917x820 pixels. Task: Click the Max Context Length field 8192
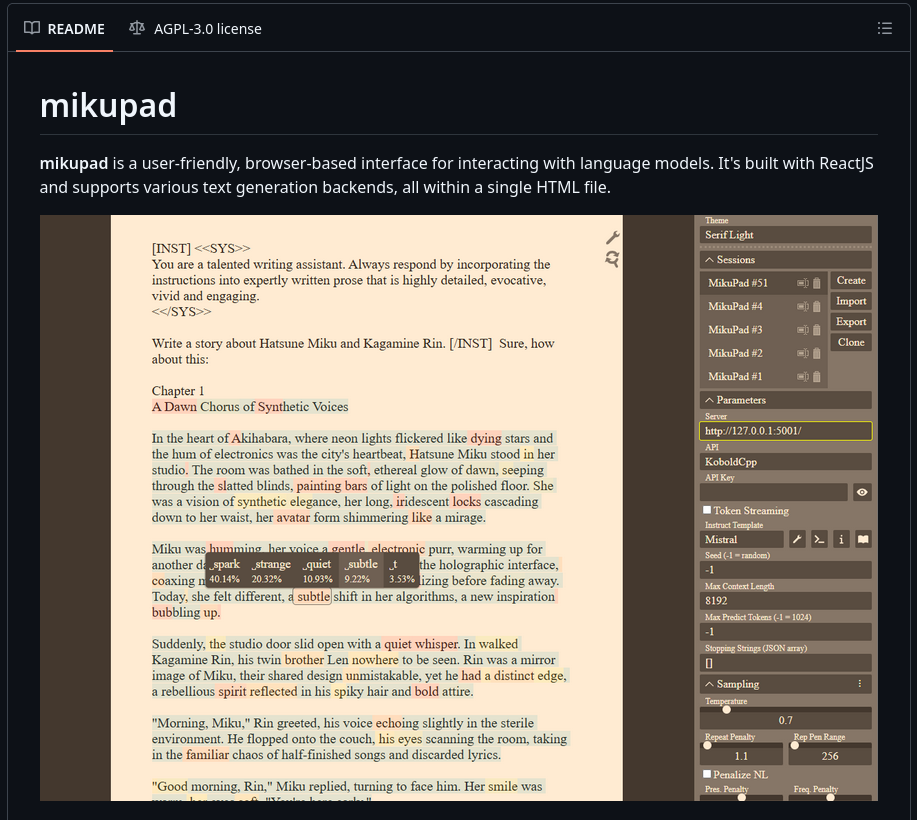[x=785, y=601]
